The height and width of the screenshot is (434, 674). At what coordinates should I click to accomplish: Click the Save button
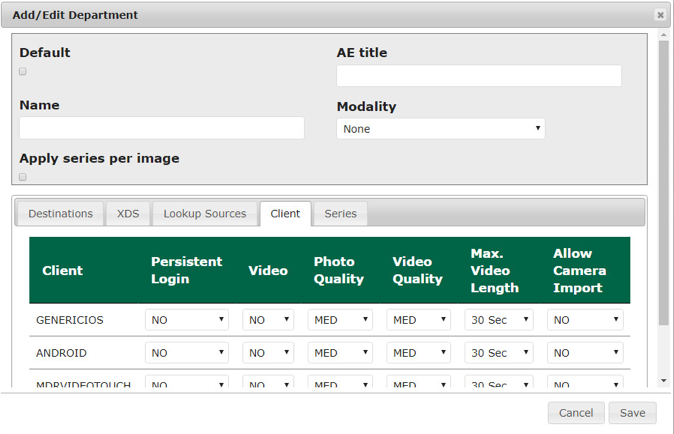pos(632,413)
